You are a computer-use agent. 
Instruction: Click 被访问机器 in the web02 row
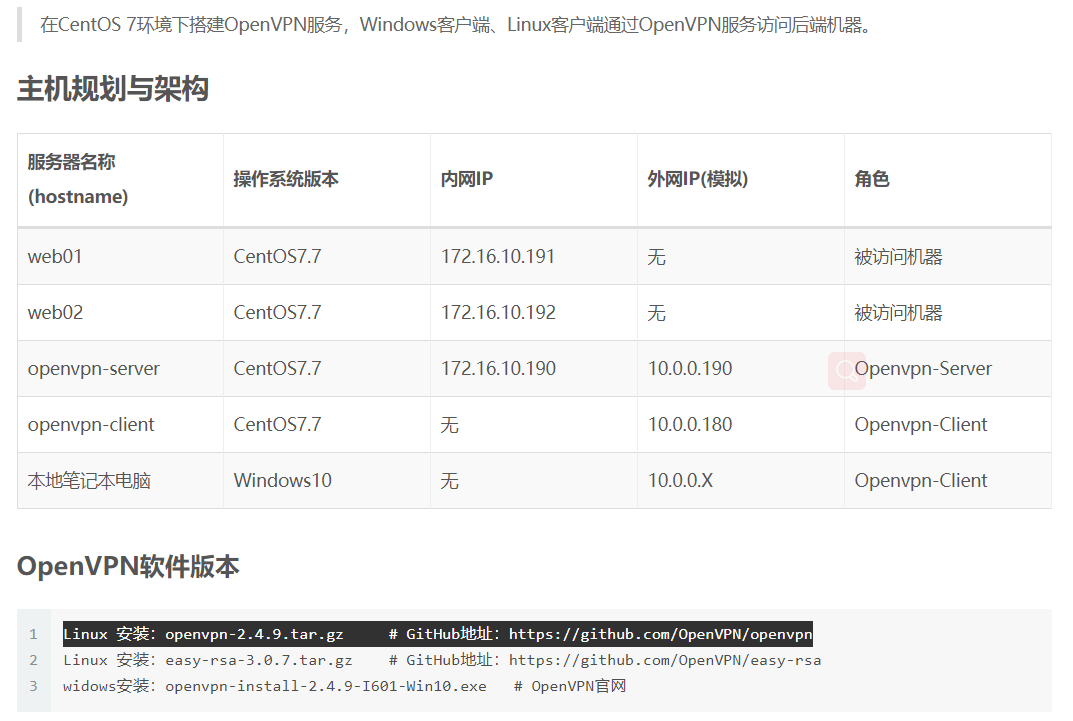[899, 313]
